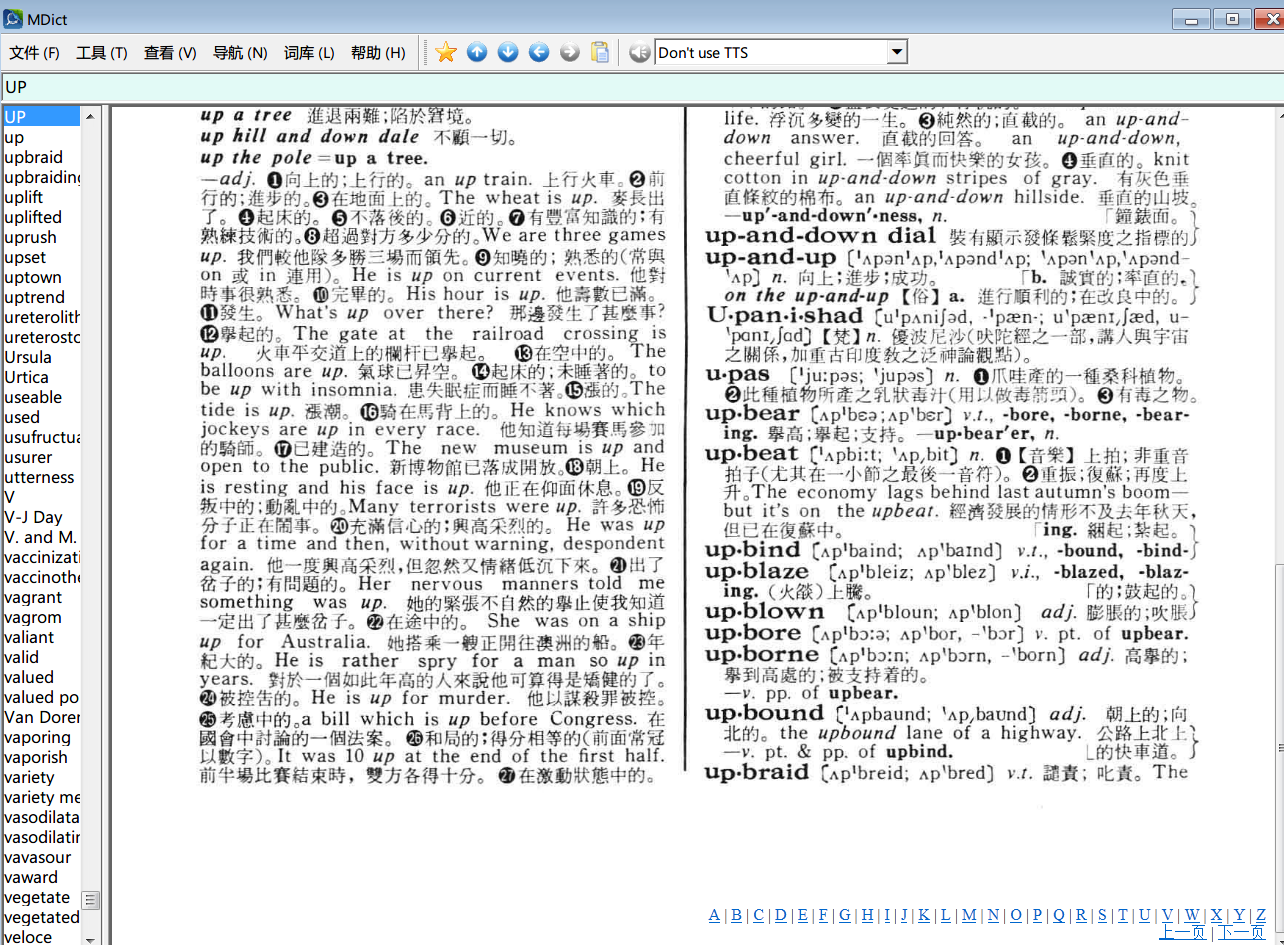The height and width of the screenshot is (945, 1284).
Task: Select 'uprush' in the word list
Action: tap(30, 237)
